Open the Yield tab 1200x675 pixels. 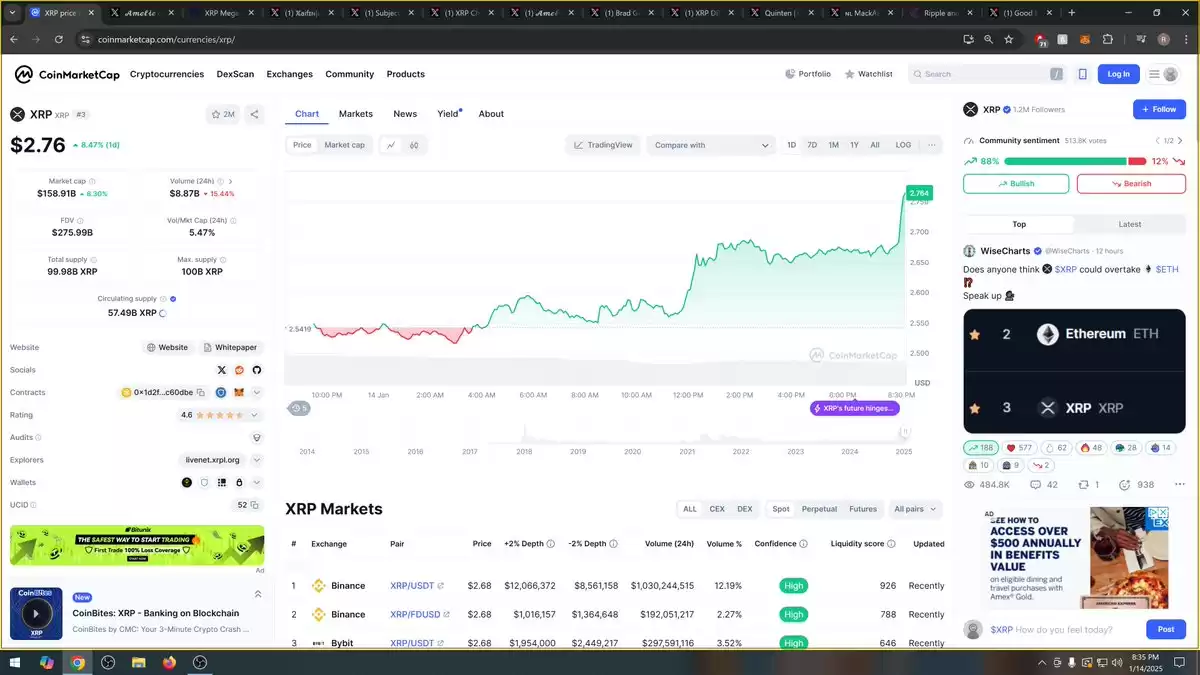448,114
